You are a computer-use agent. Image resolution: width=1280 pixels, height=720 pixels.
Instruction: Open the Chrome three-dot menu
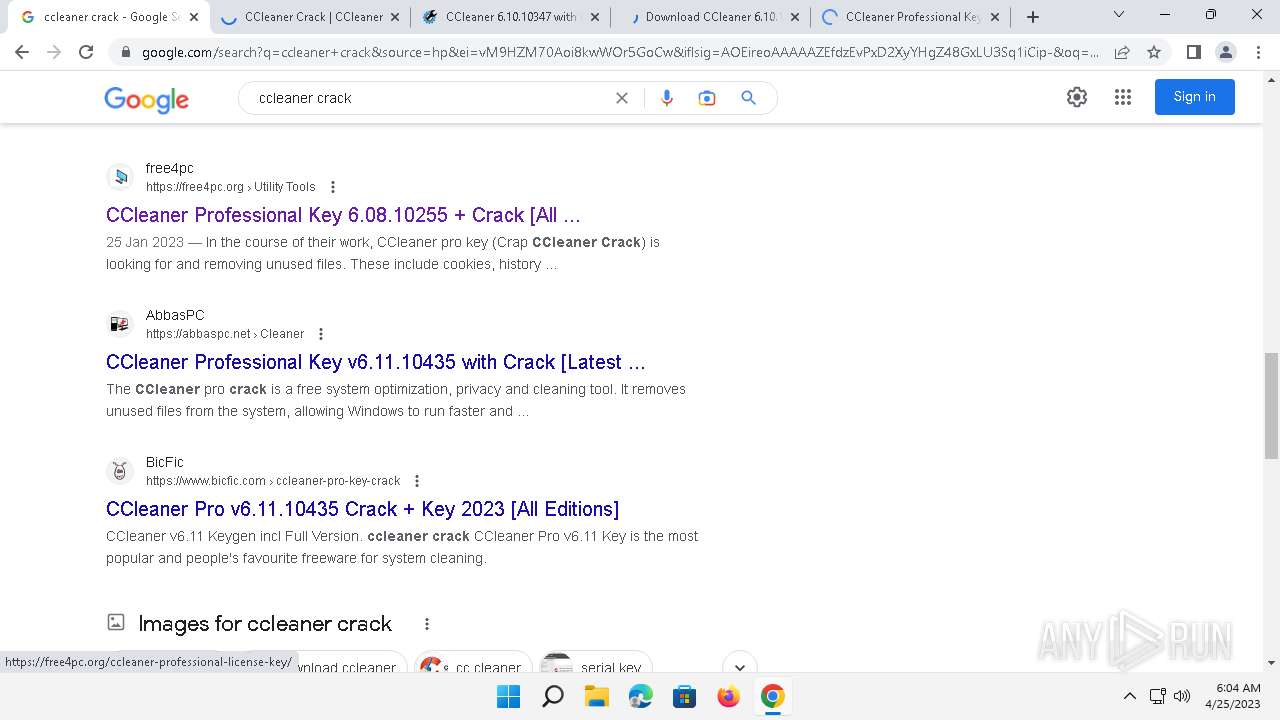pyautogui.click(x=1258, y=52)
